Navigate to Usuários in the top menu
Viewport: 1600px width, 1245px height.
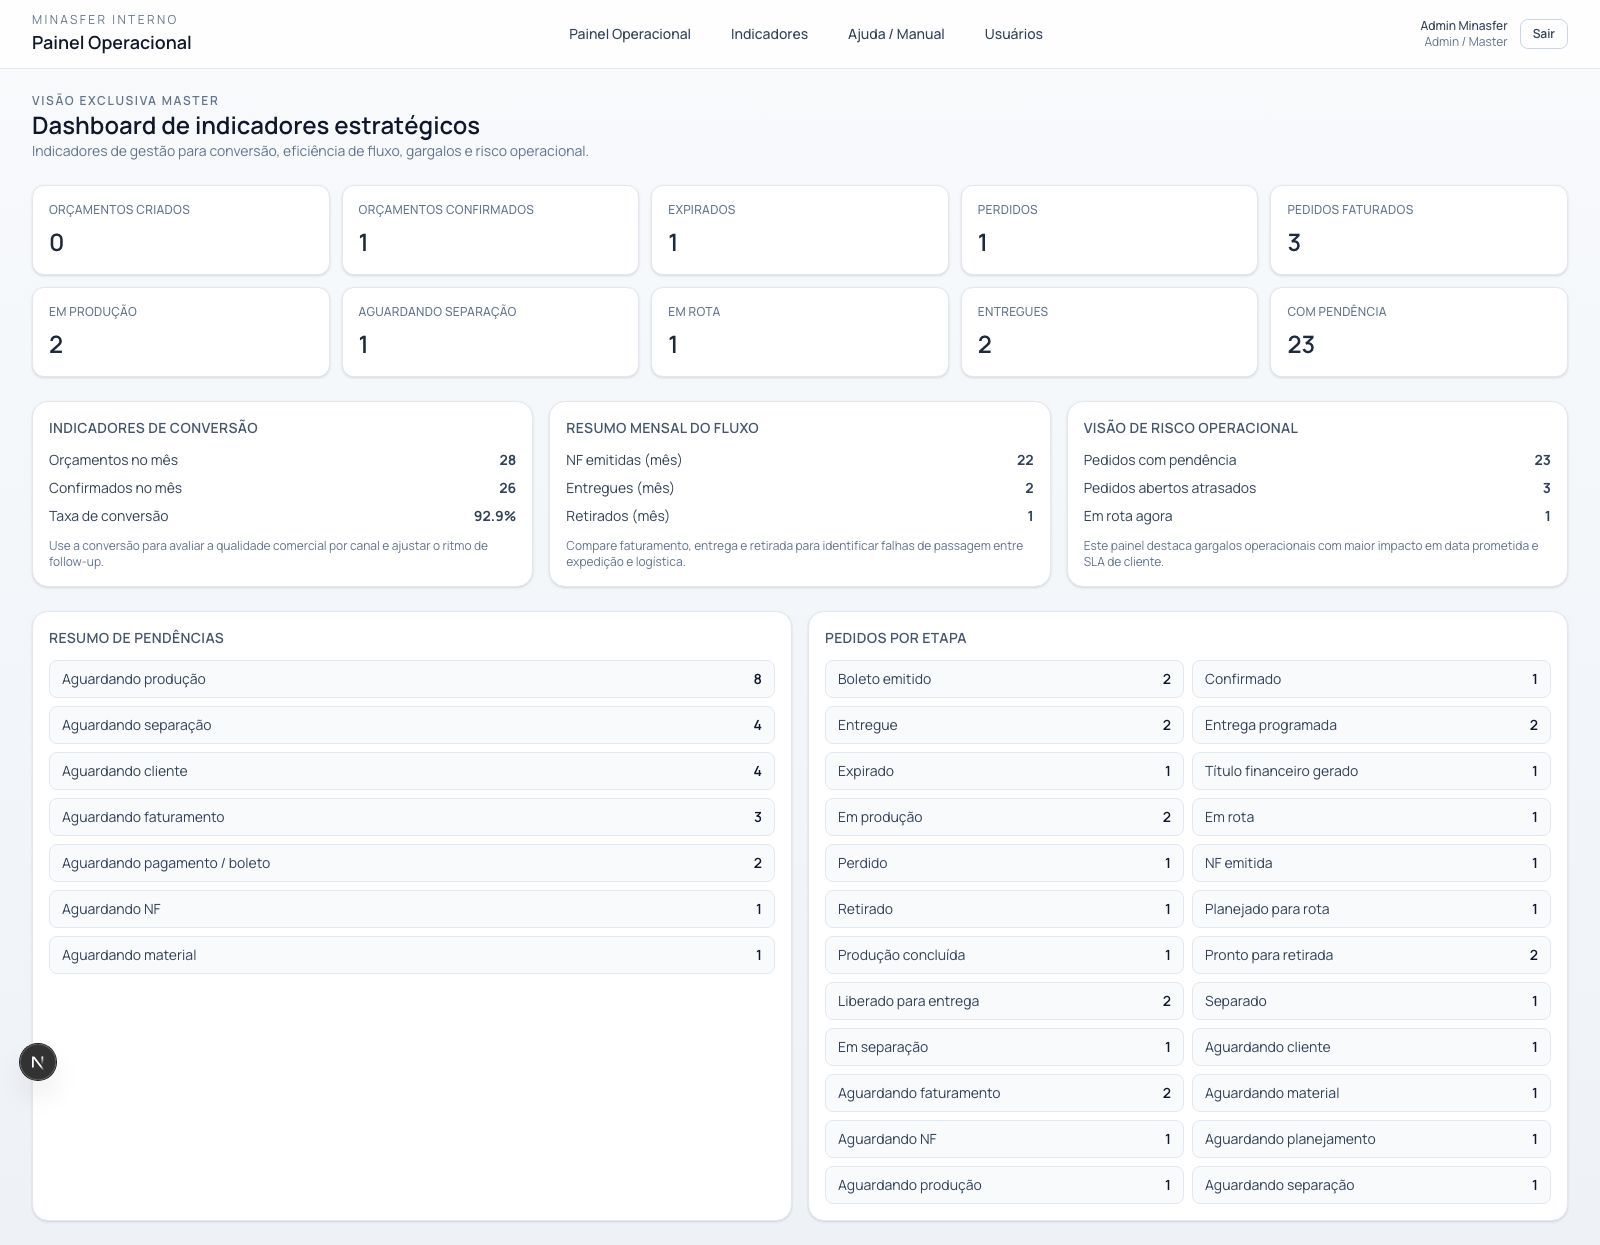(1013, 34)
